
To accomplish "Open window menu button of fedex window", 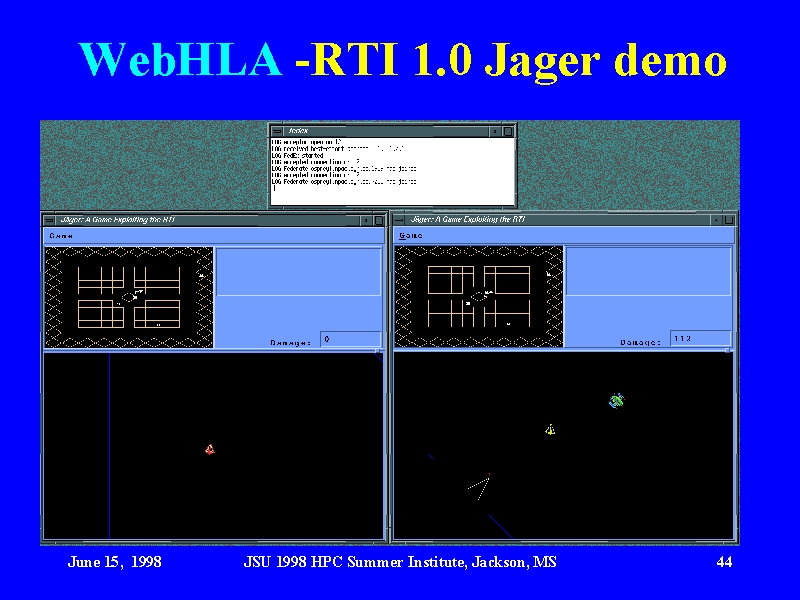I will pyautogui.click(x=277, y=131).
